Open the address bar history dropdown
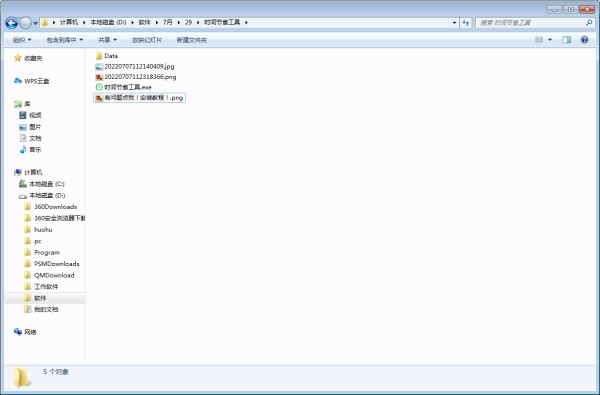The width and height of the screenshot is (600, 395). [x=454, y=23]
